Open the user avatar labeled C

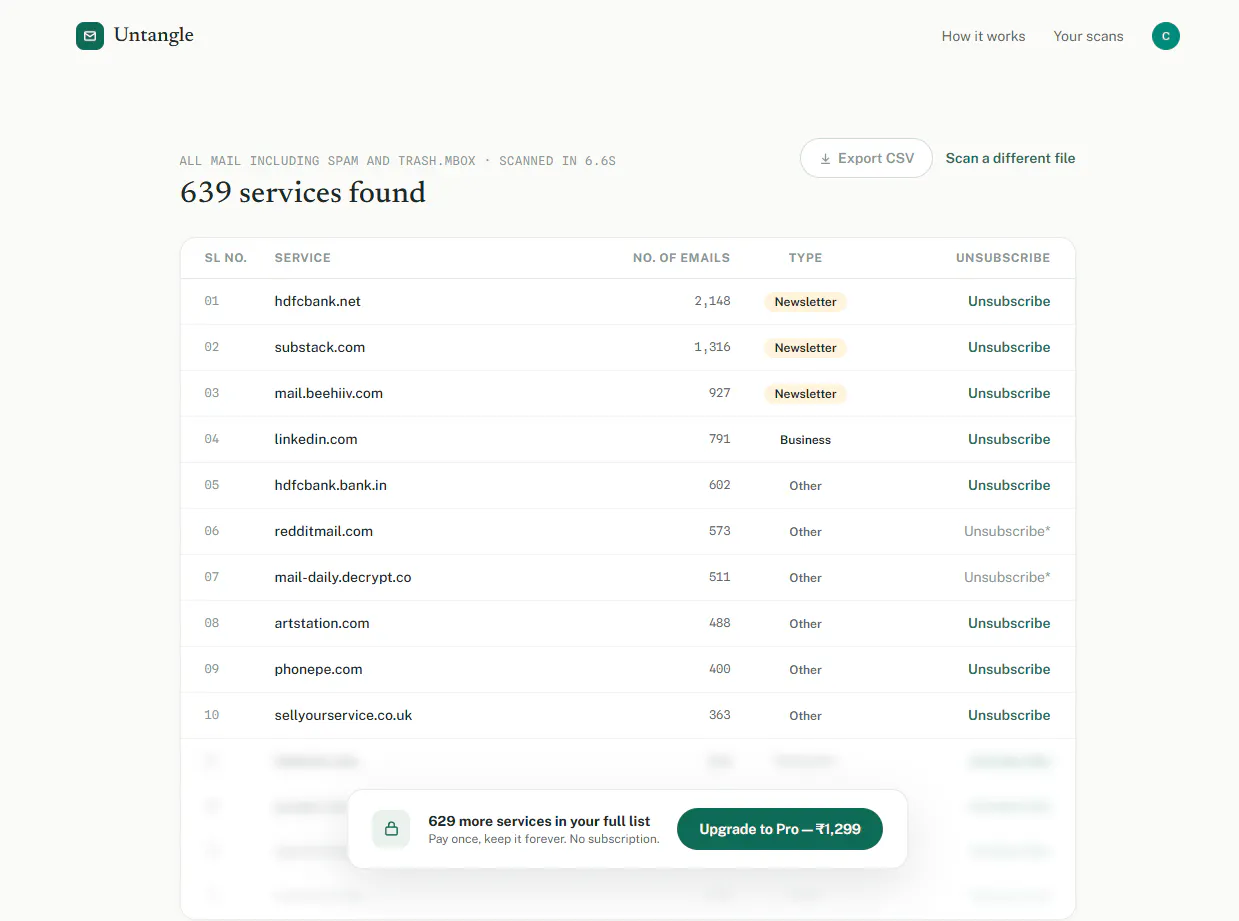click(1166, 36)
